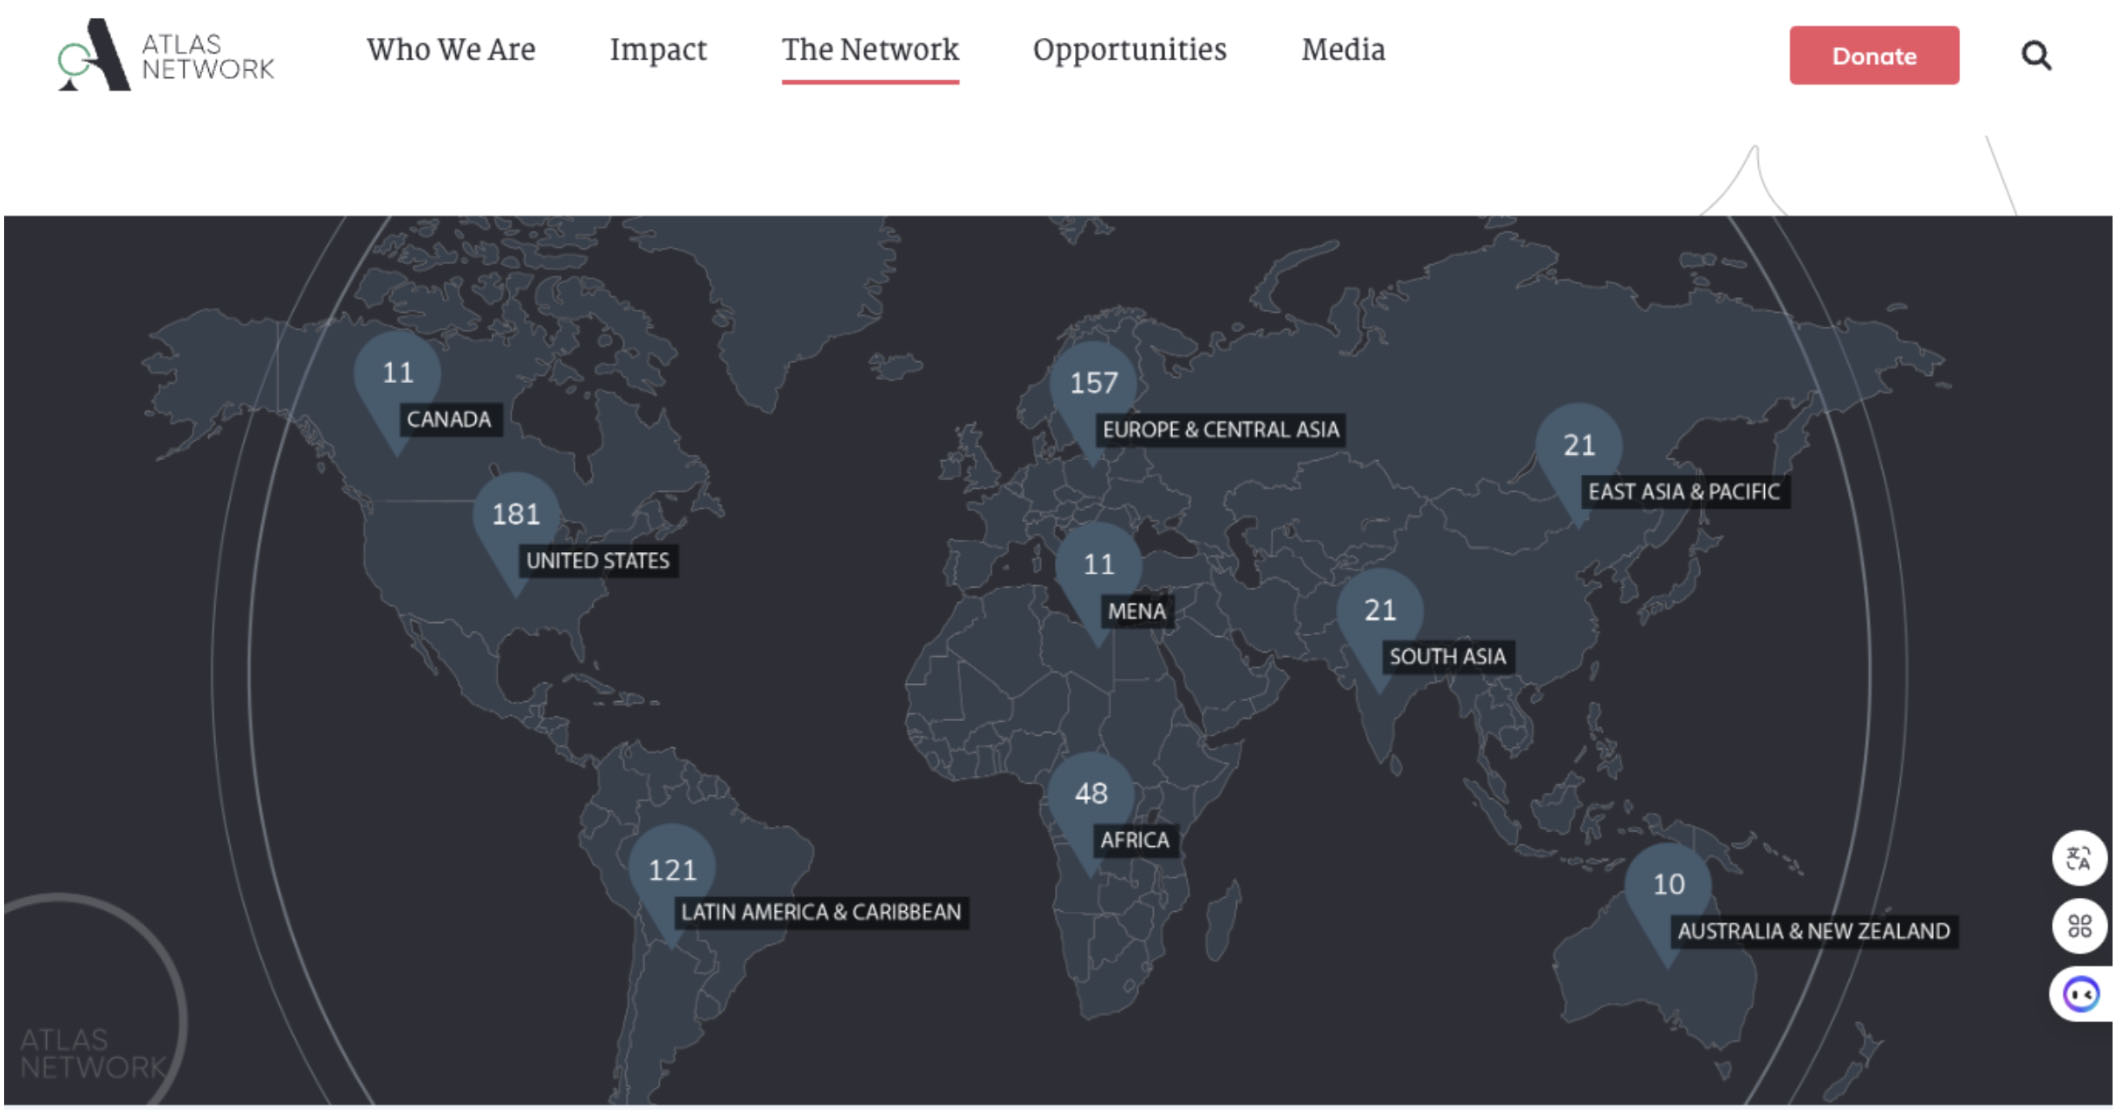Click the AFRICA region label
This screenshot has height=1114, width=2122.
(1135, 840)
